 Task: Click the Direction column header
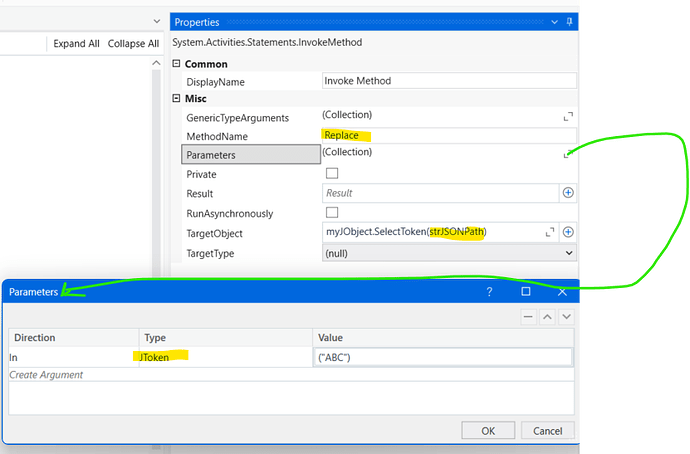pyautogui.click(x=74, y=337)
